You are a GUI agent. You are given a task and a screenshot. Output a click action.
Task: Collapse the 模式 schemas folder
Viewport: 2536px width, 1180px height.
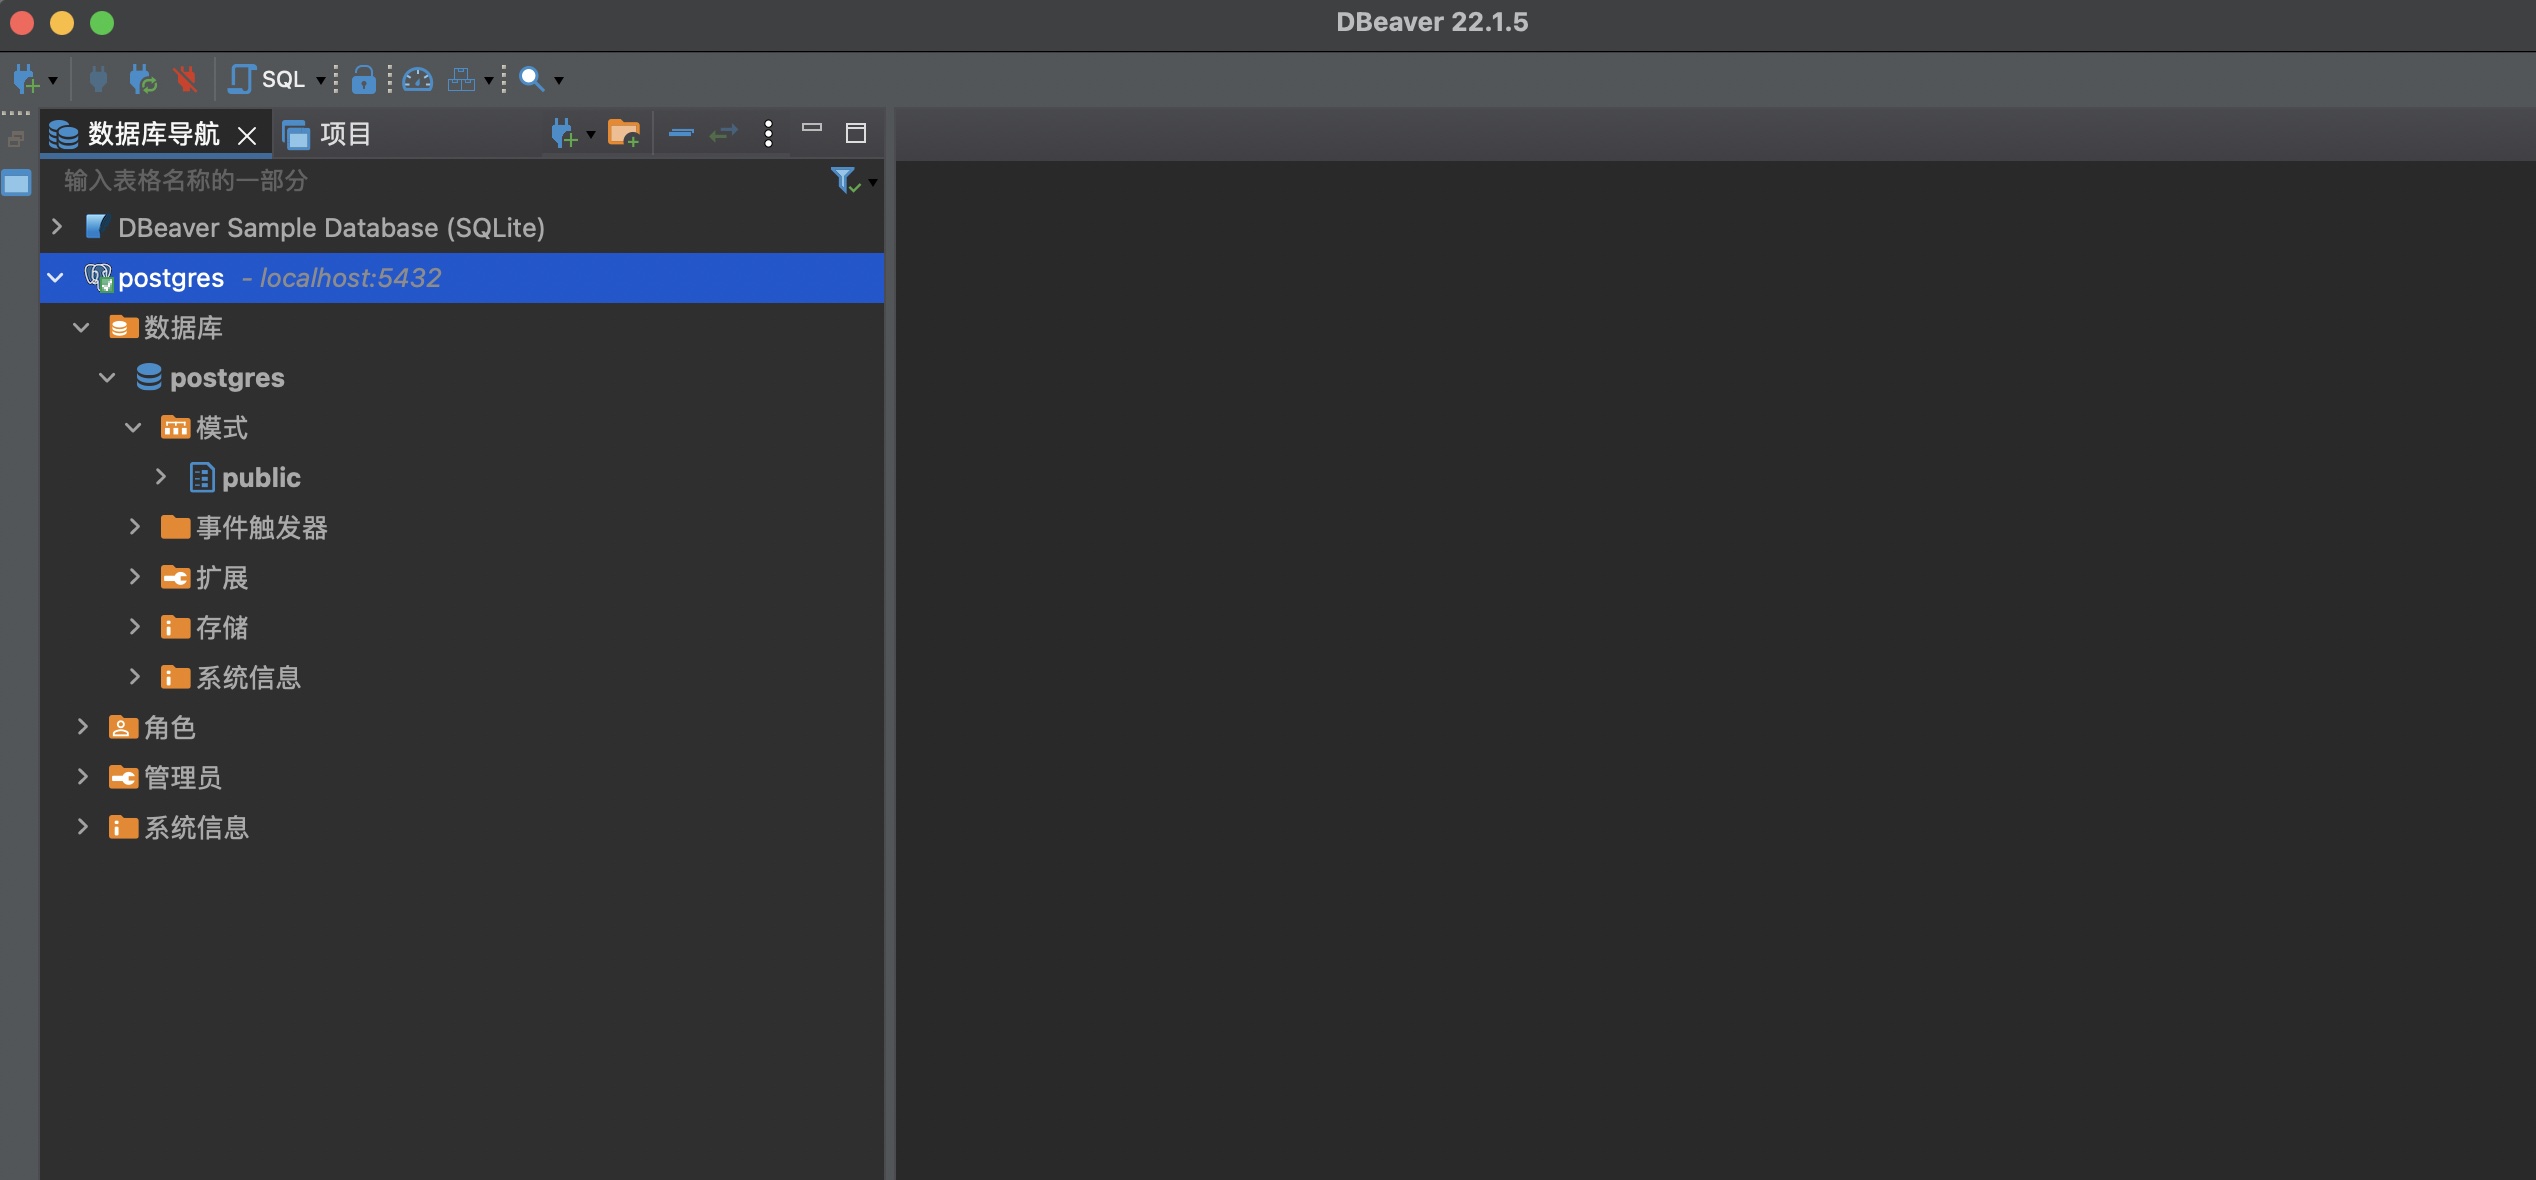(134, 427)
